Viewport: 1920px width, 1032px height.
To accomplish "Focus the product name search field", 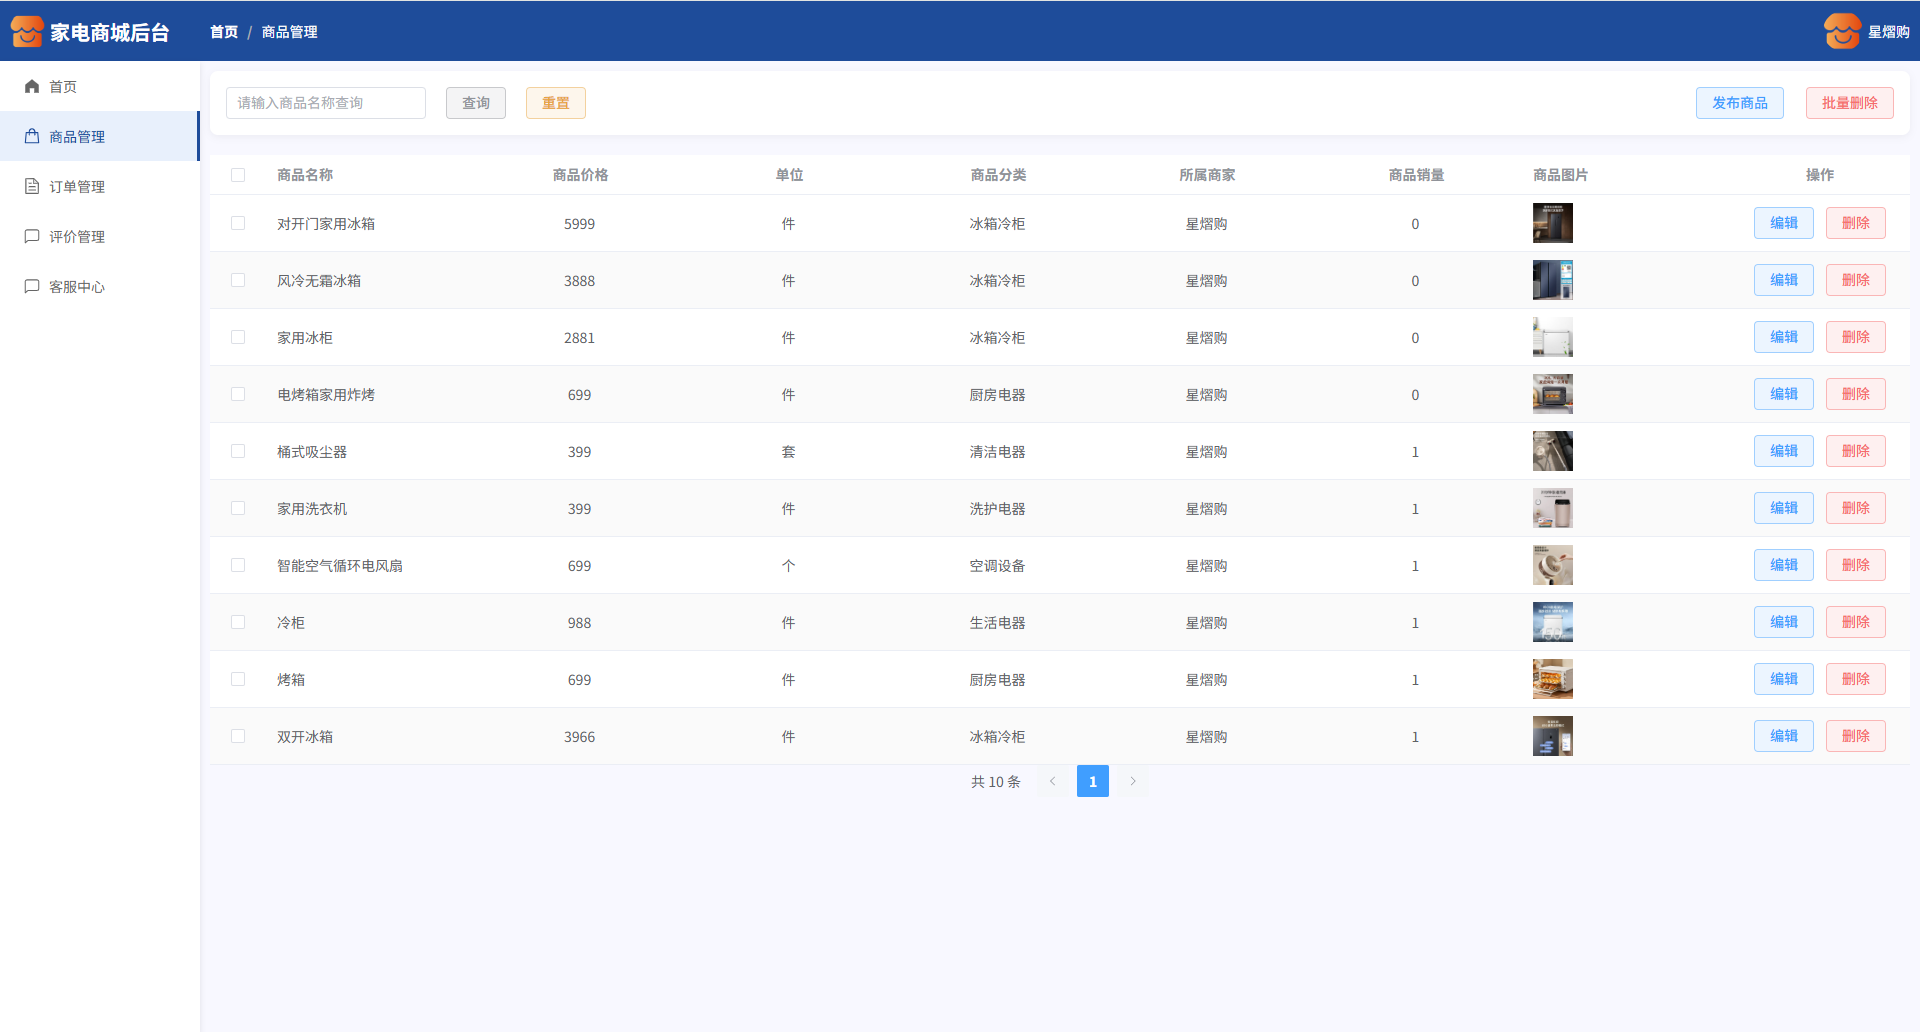I will click(x=325, y=103).
